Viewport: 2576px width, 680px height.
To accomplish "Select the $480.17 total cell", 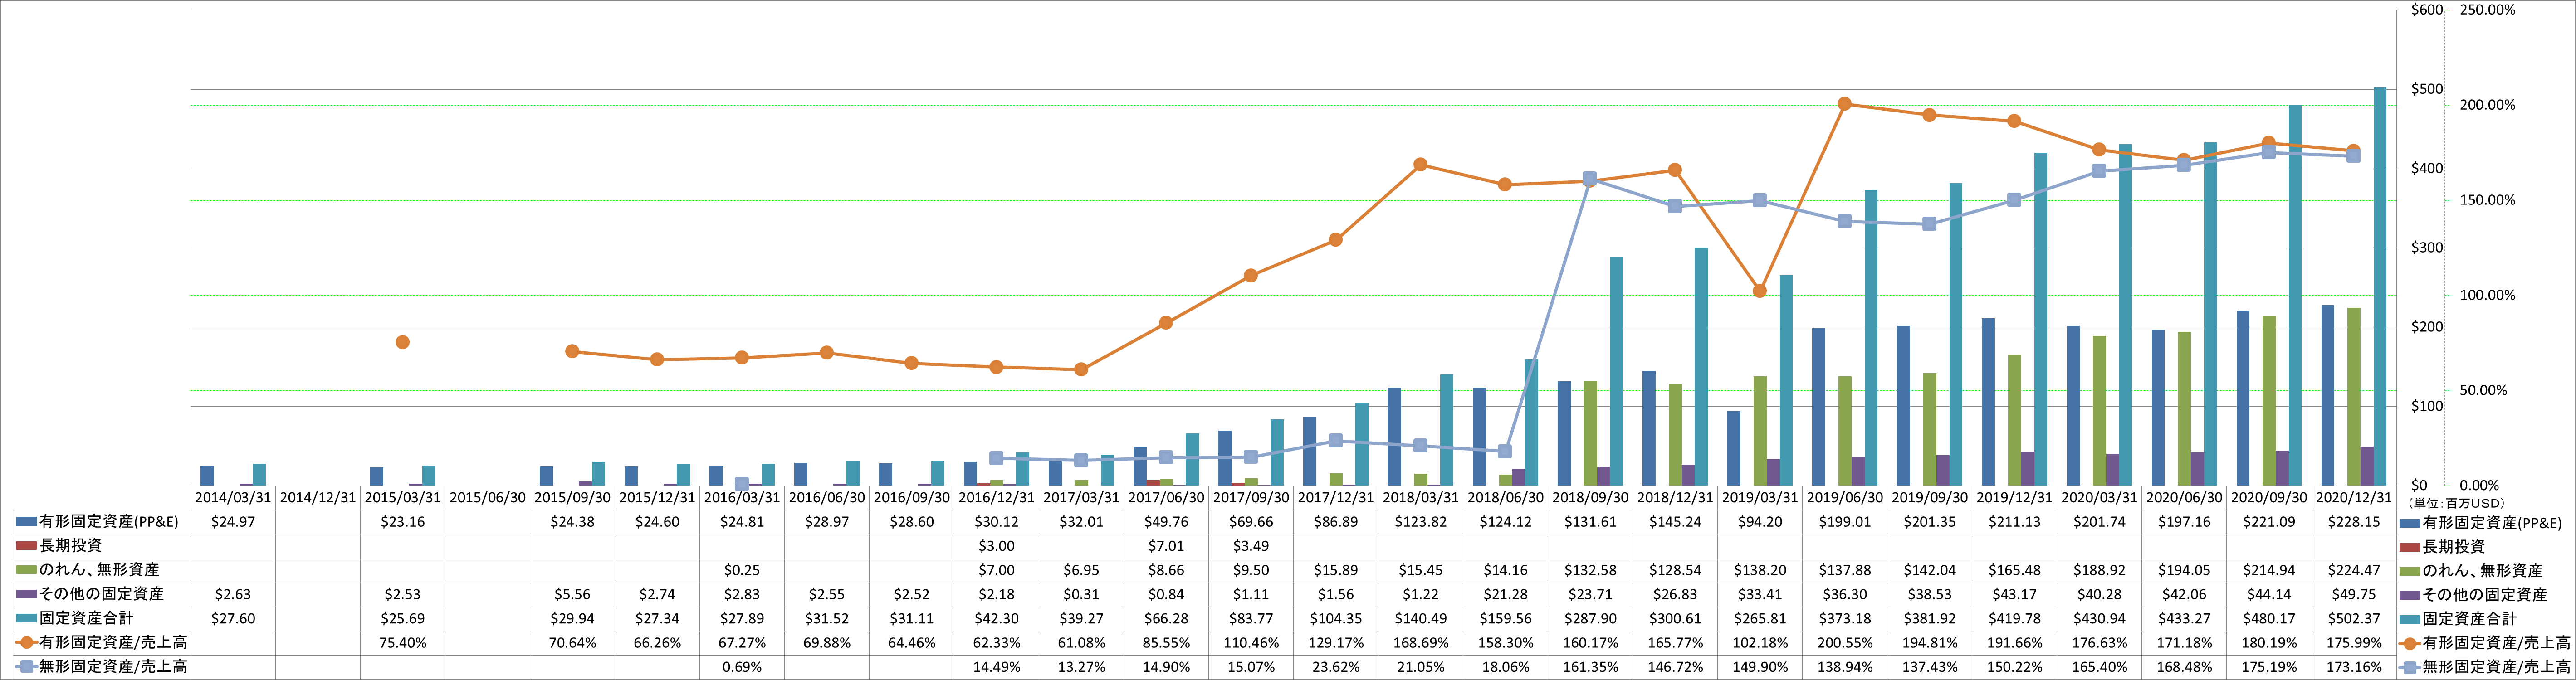I will (x=2269, y=618).
